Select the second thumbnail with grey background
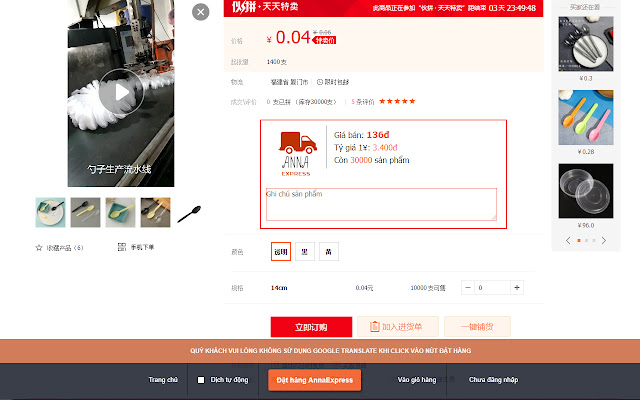 (x=85, y=212)
